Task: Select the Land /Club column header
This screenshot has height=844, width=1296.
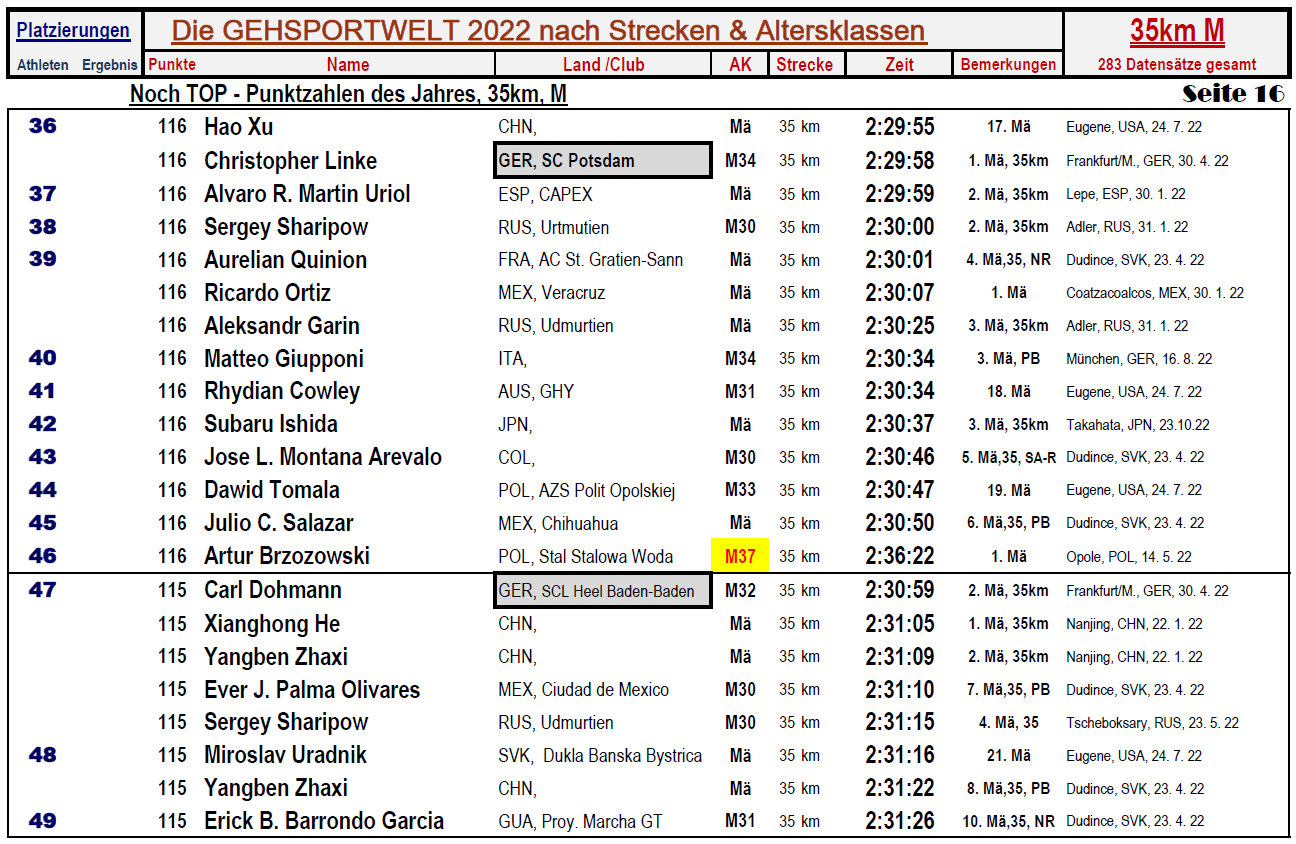Action: [604, 65]
